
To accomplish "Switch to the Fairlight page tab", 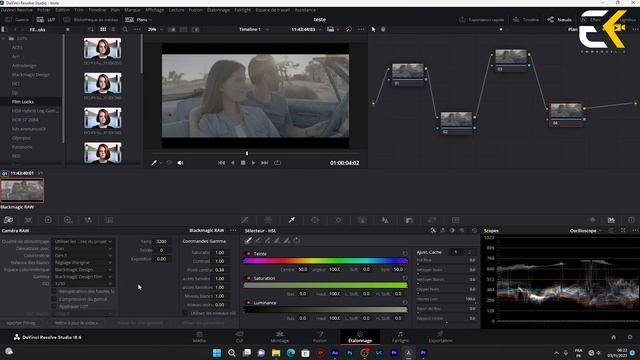I will (x=400, y=337).
